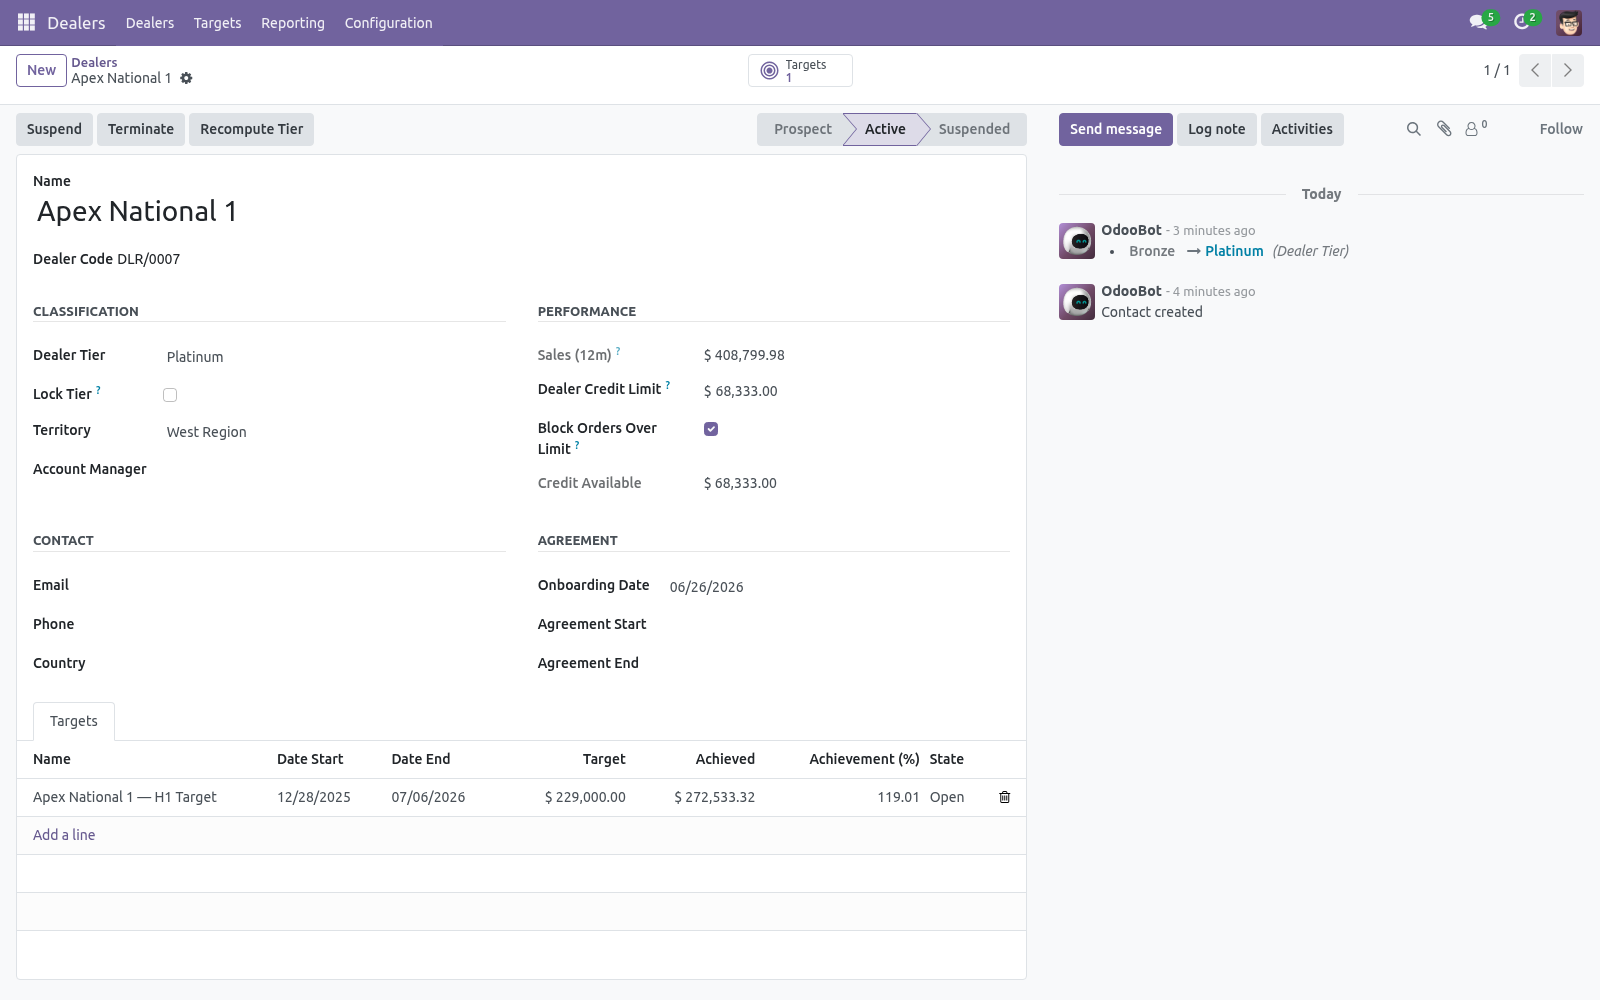
Task: Open the activities clock icon
Action: [x=1522, y=22]
